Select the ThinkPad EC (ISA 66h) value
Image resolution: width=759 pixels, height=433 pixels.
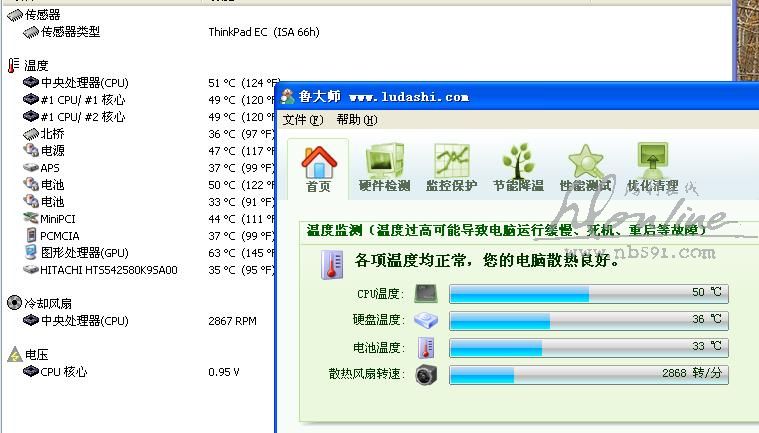pos(264,32)
